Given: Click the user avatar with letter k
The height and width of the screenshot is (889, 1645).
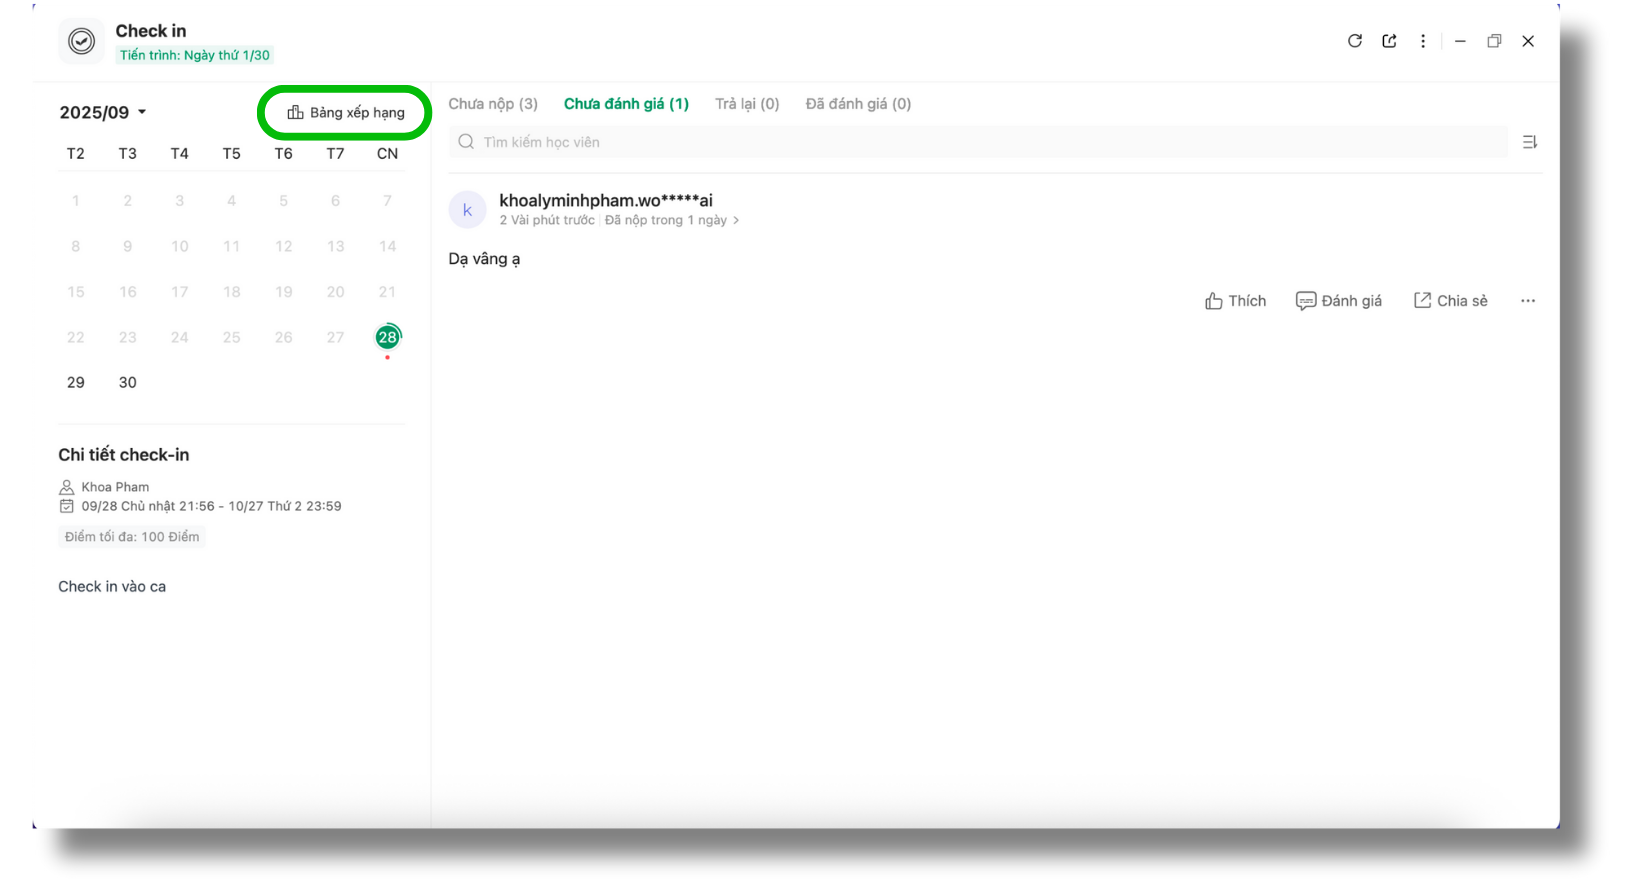Looking at the screenshot, I should [467, 210].
